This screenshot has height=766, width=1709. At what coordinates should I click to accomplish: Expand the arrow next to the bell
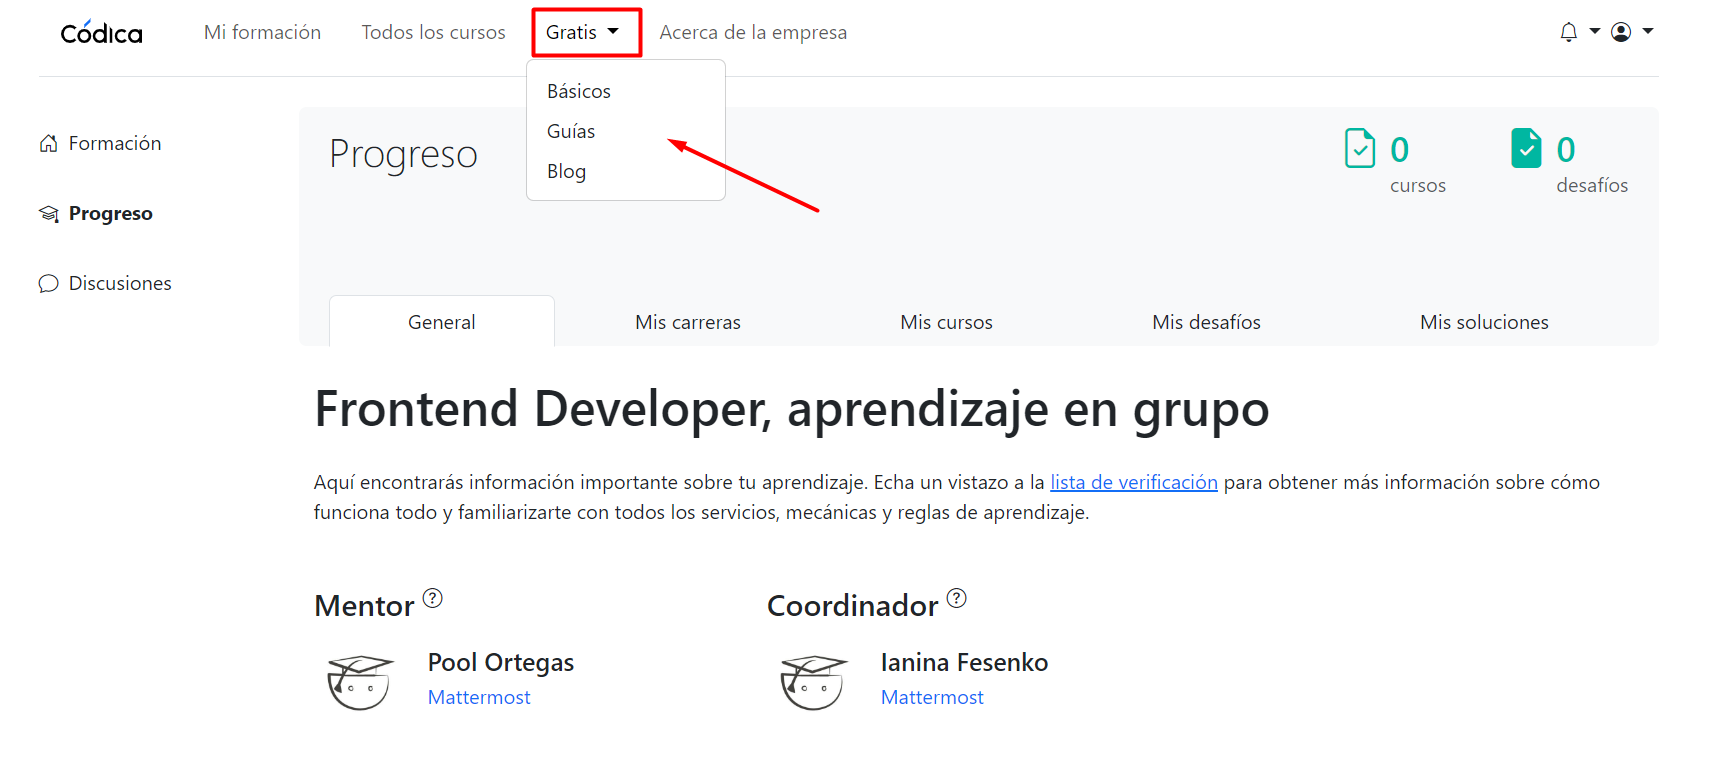pyautogui.click(x=1594, y=32)
